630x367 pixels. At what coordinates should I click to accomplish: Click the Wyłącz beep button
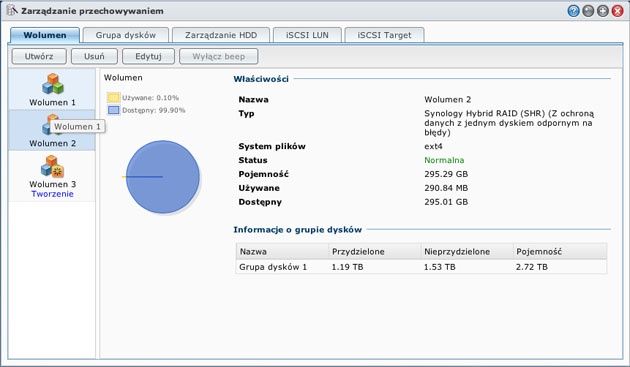tap(219, 56)
